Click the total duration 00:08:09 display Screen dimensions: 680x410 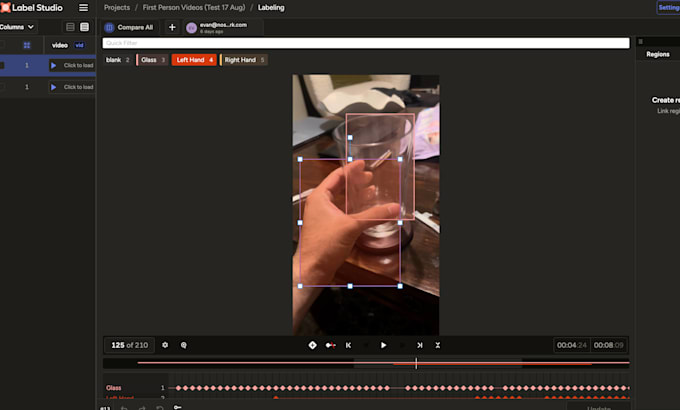608,345
